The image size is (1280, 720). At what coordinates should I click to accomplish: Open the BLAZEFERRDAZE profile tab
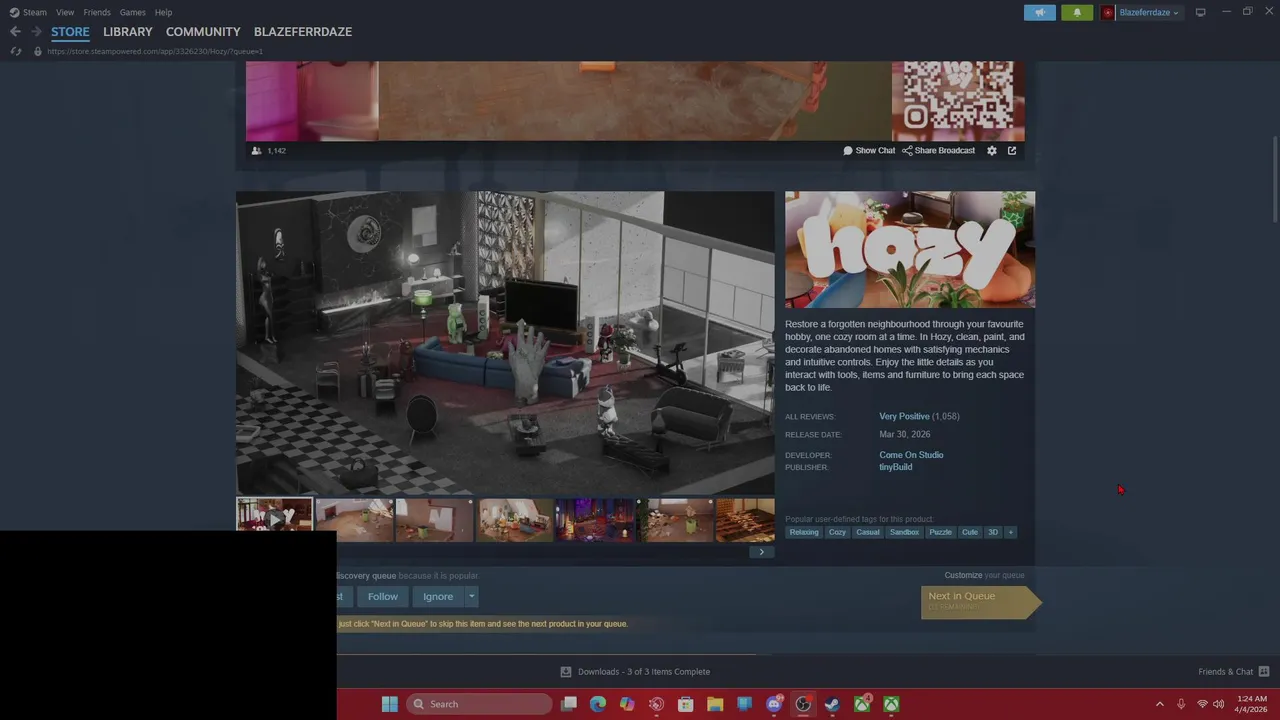click(303, 32)
